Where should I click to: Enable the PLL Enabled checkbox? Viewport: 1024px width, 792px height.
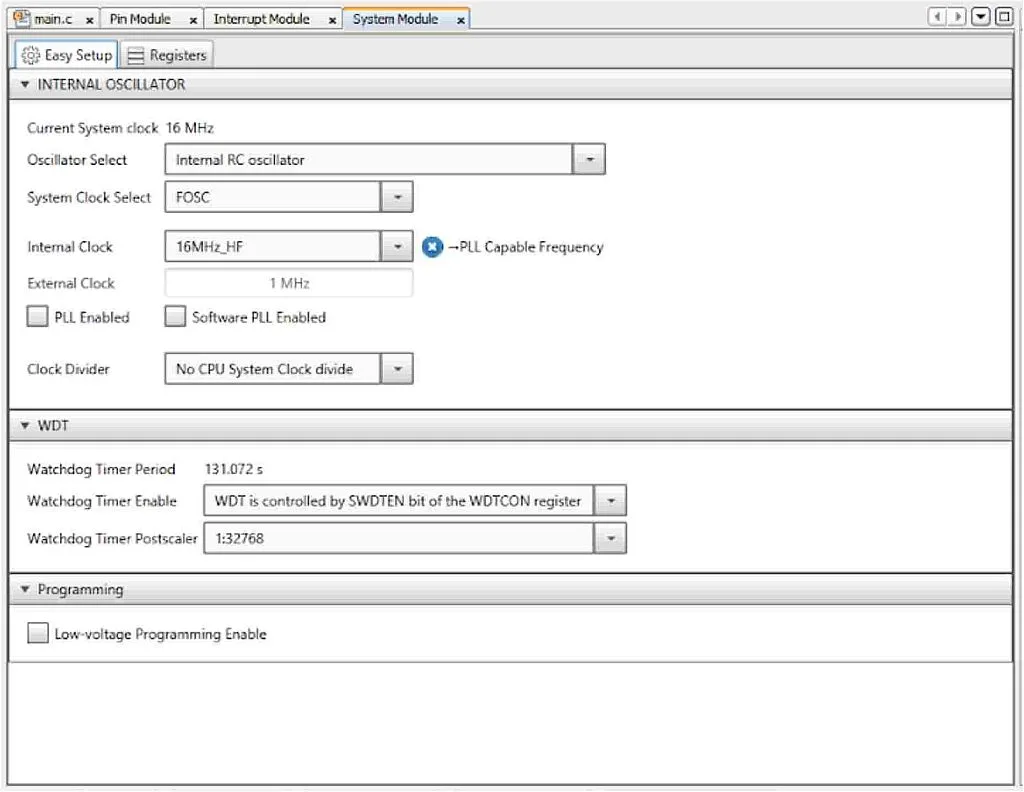tap(37, 316)
